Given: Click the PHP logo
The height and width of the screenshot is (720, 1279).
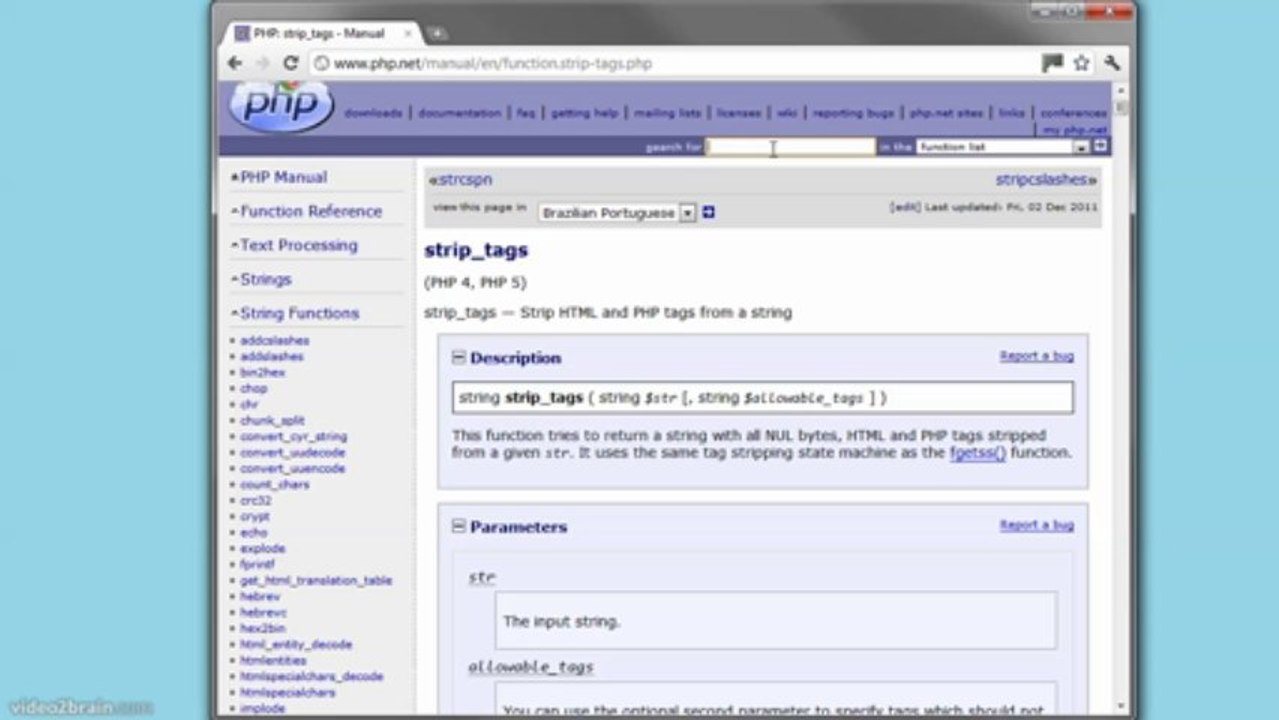Looking at the screenshot, I should tap(281, 106).
